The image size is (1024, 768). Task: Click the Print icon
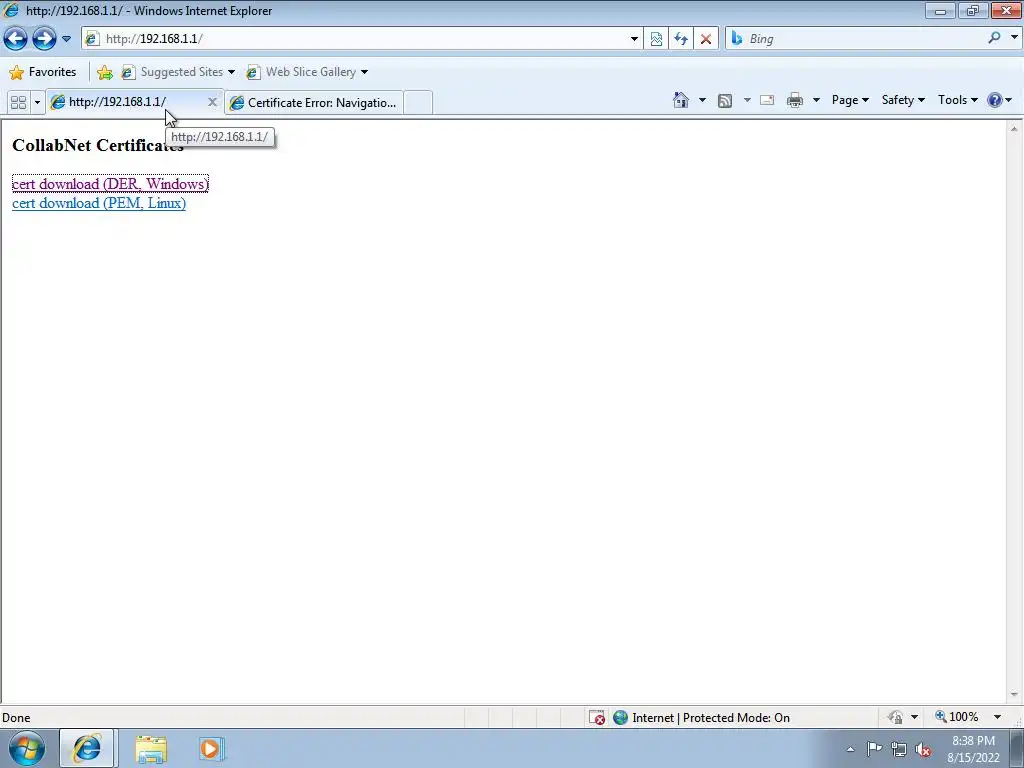(x=795, y=100)
